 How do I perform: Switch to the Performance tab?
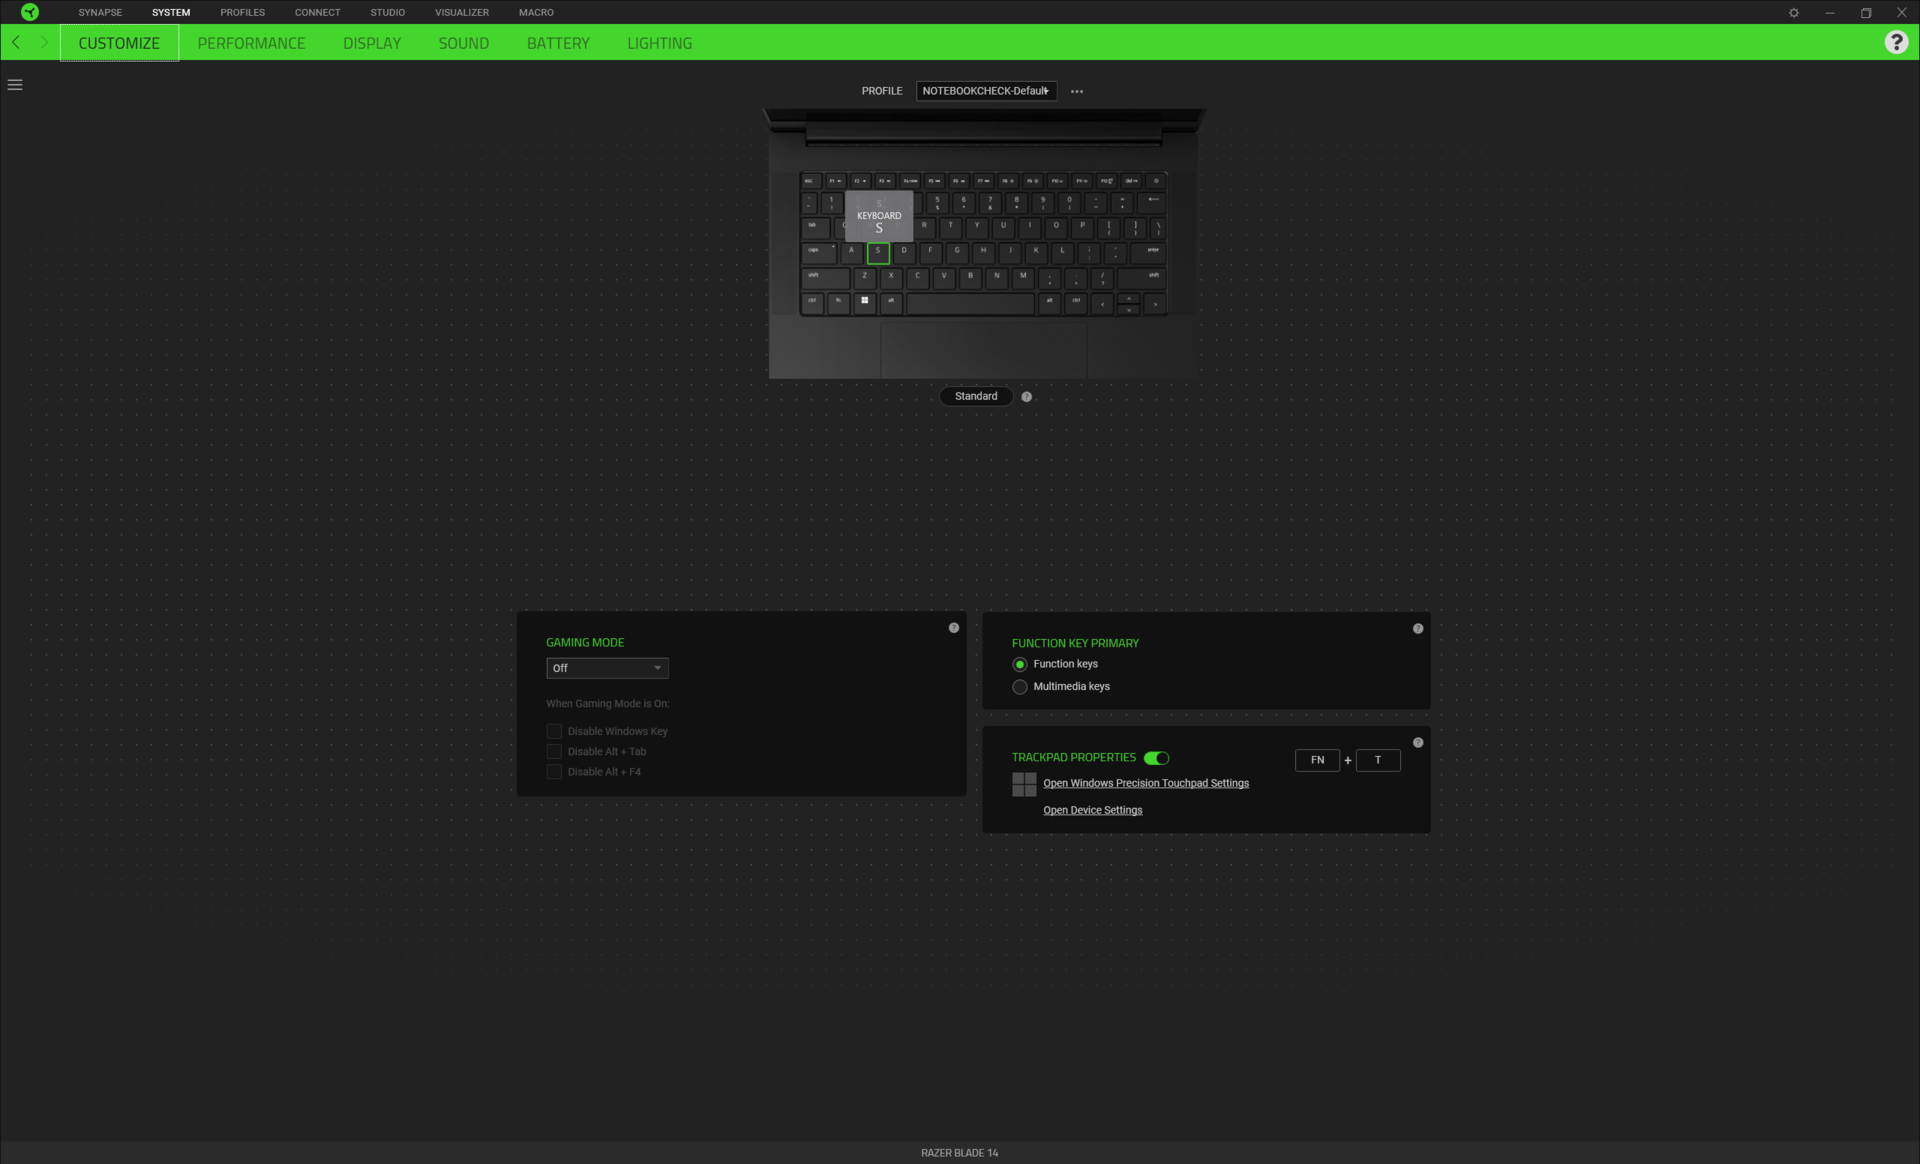point(251,43)
